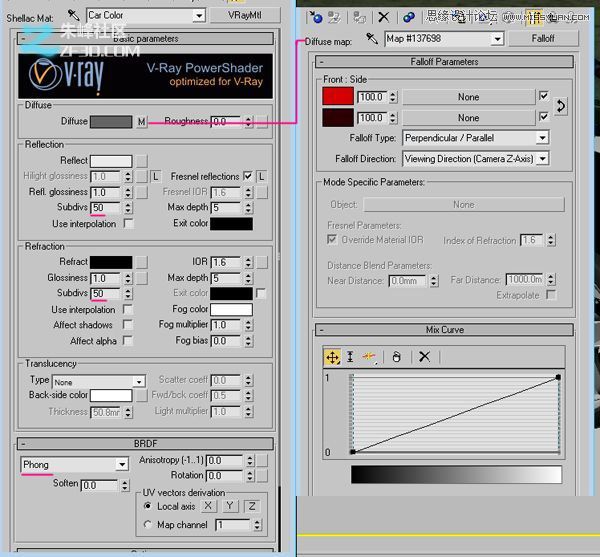Toggle the Fresnel reflections checkbox
This screenshot has width=600, height=557.
(247, 176)
